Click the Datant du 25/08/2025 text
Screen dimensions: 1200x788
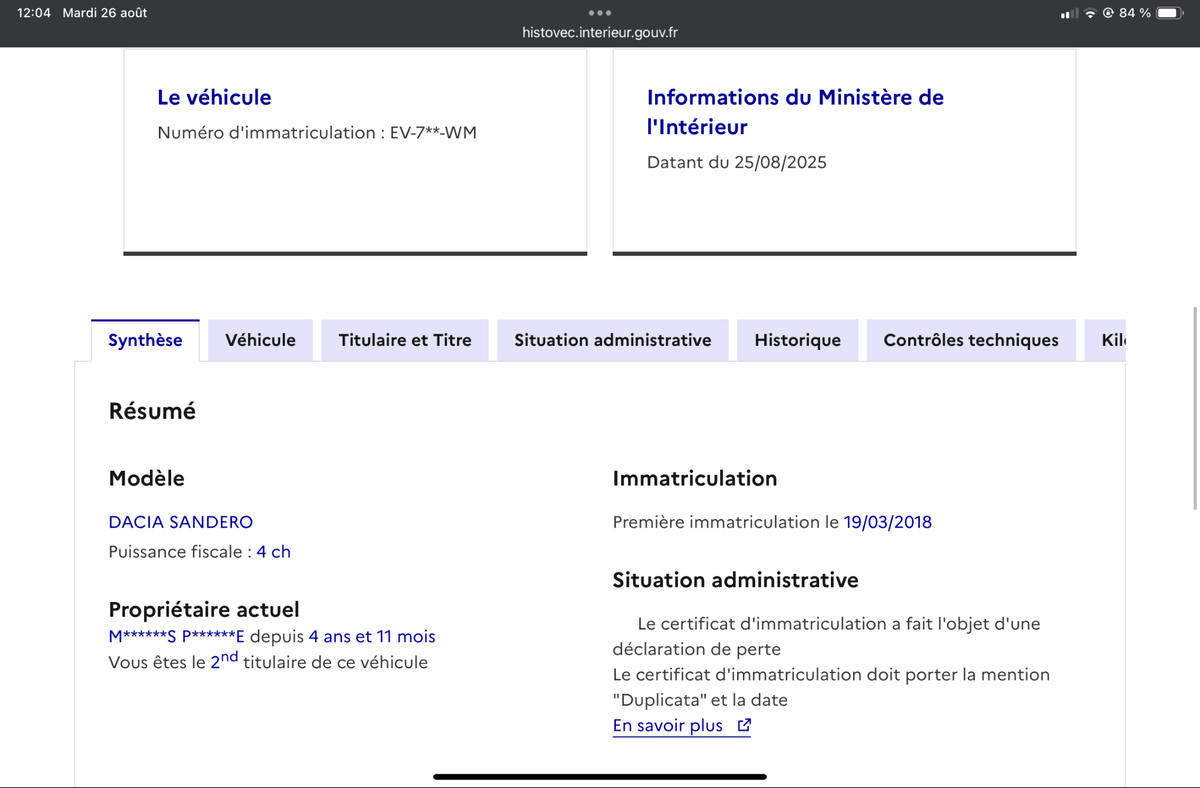pos(737,162)
